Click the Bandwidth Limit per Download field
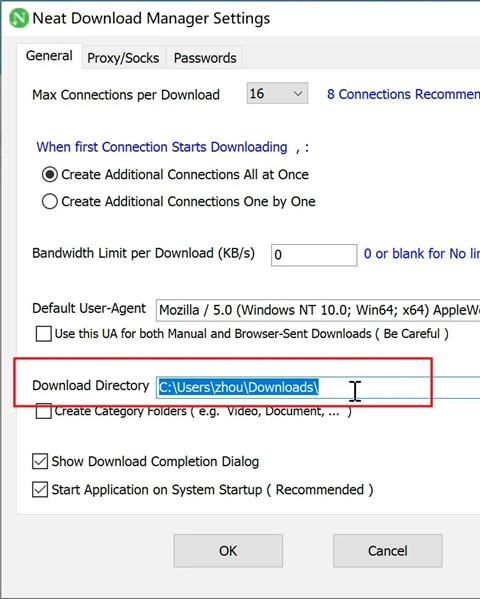 tap(314, 255)
